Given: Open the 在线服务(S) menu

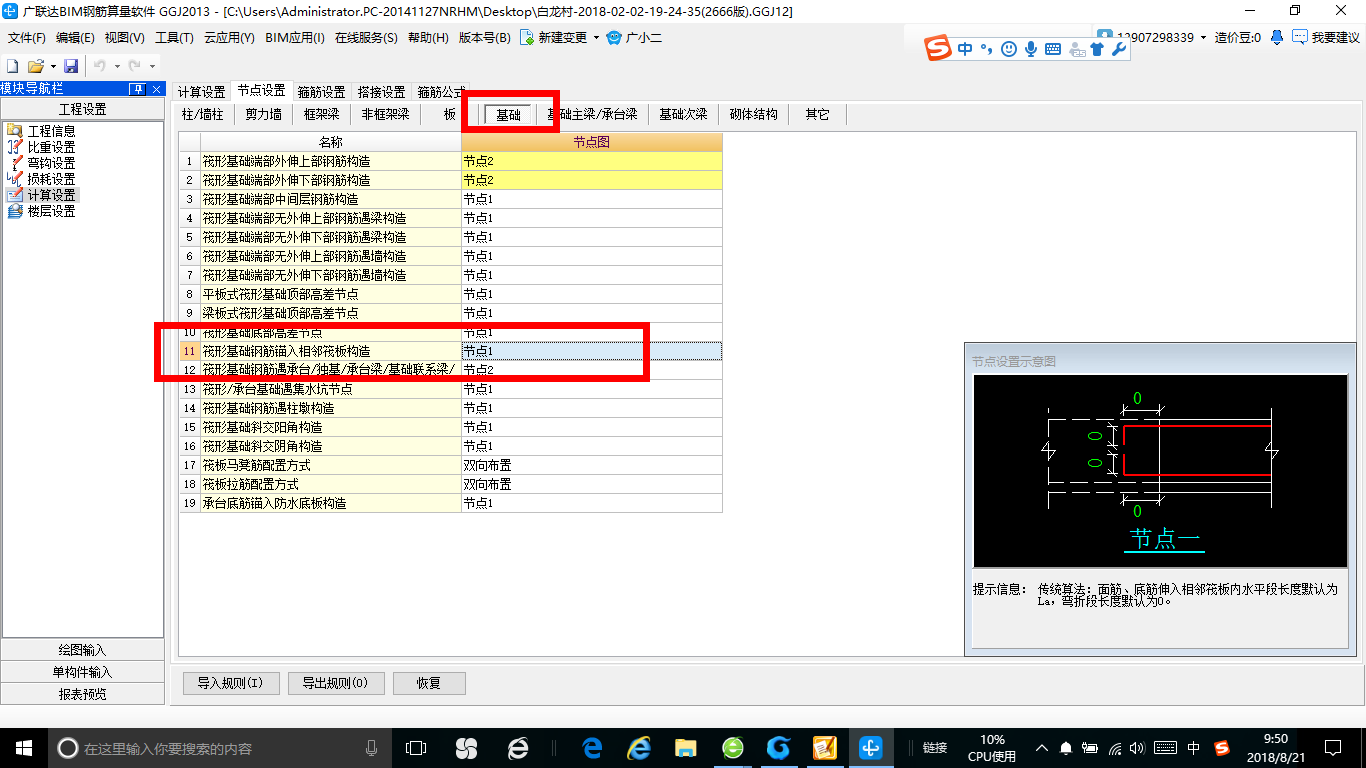Looking at the screenshot, I should pos(367,38).
